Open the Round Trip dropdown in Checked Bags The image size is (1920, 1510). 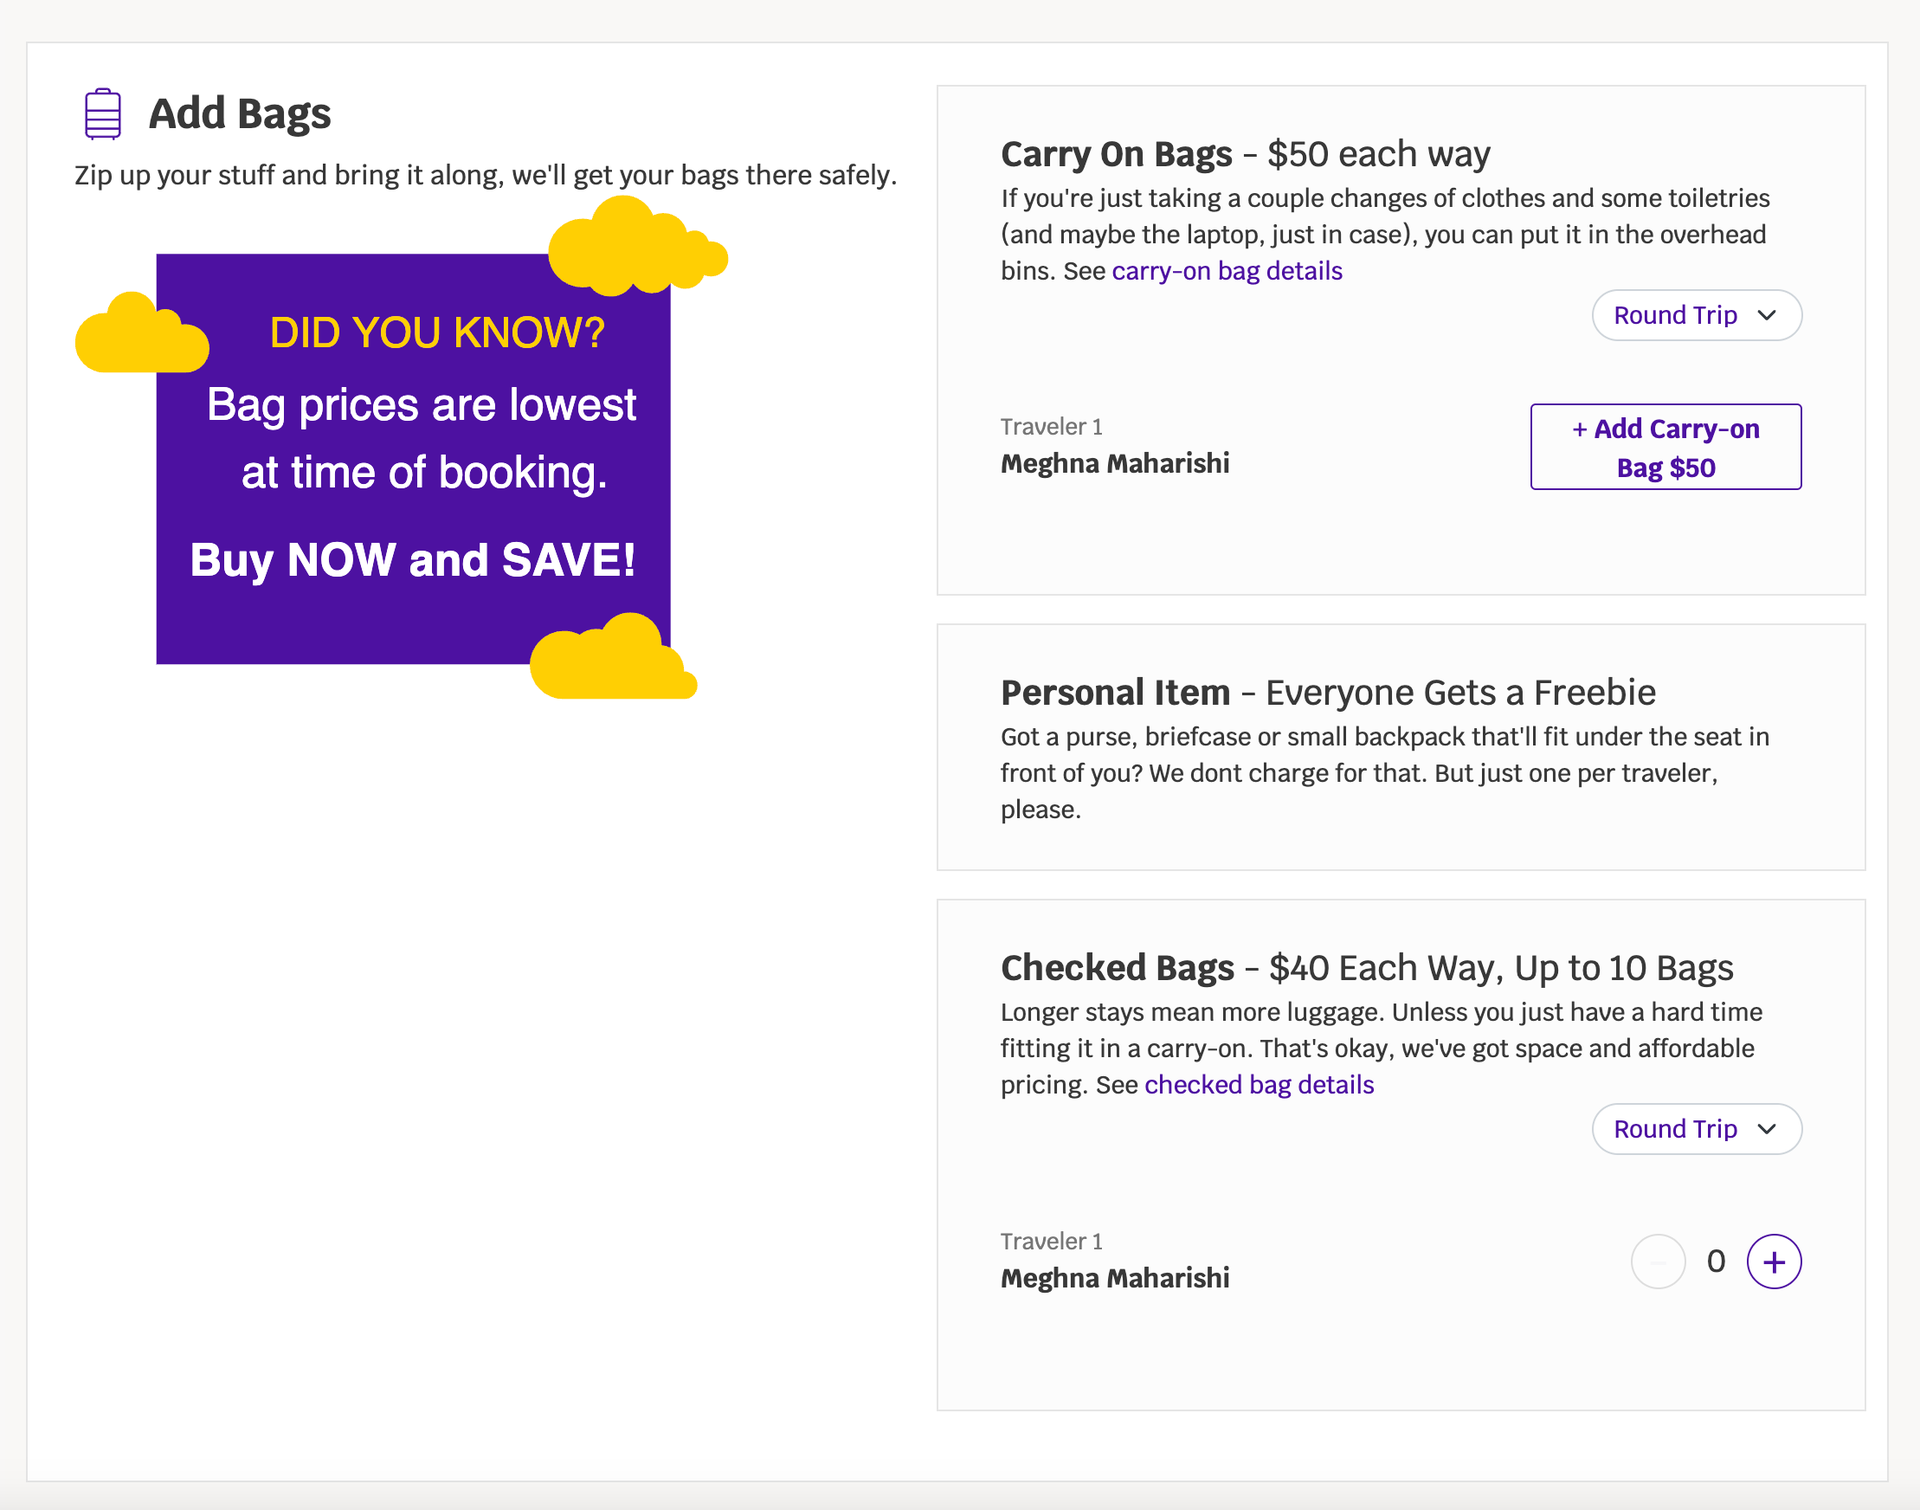(x=1696, y=1129)
